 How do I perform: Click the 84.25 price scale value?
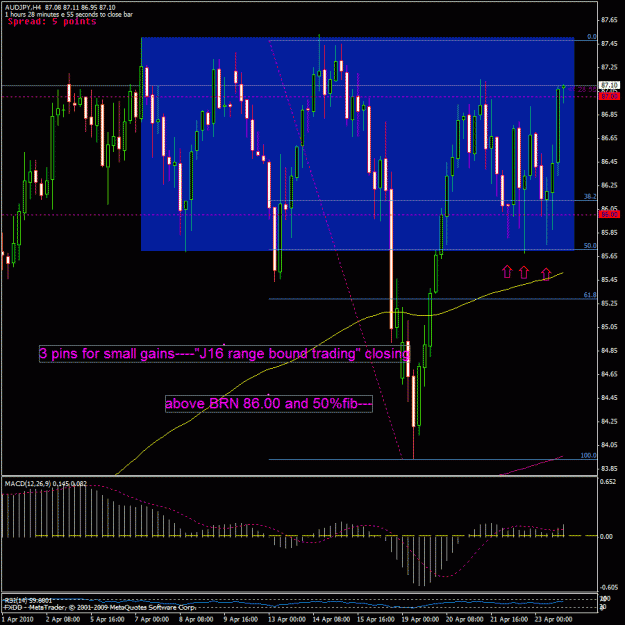pos(609,421)
